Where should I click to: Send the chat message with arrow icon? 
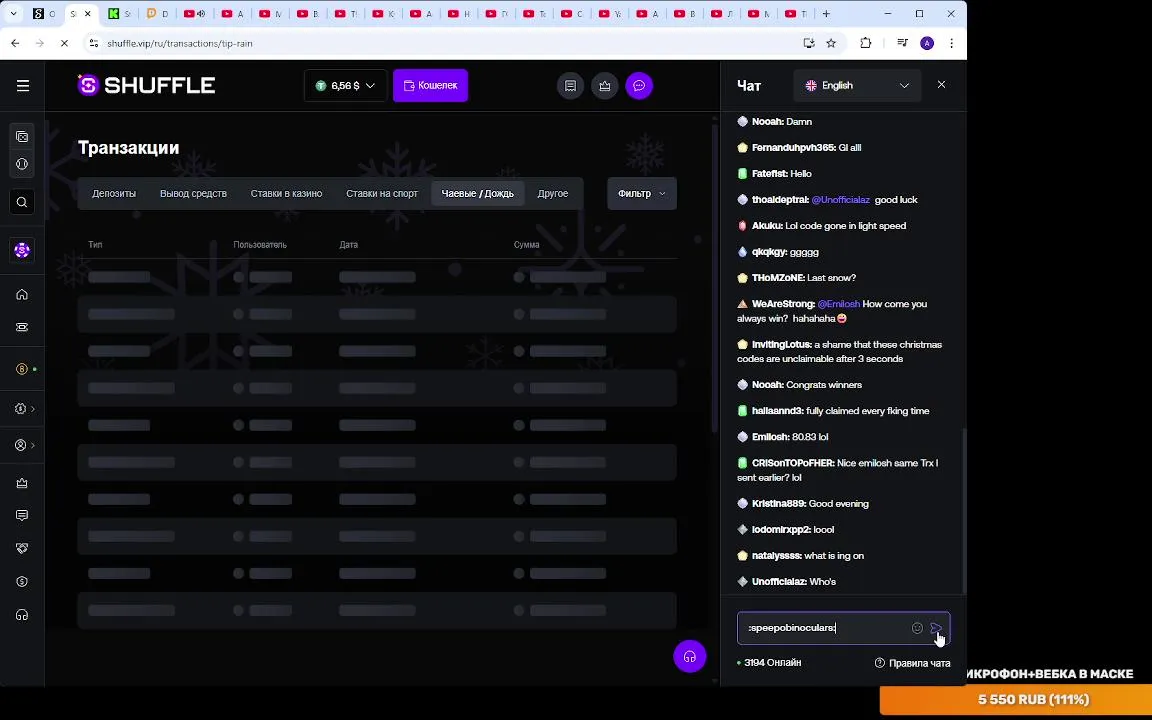click(936, 628)
